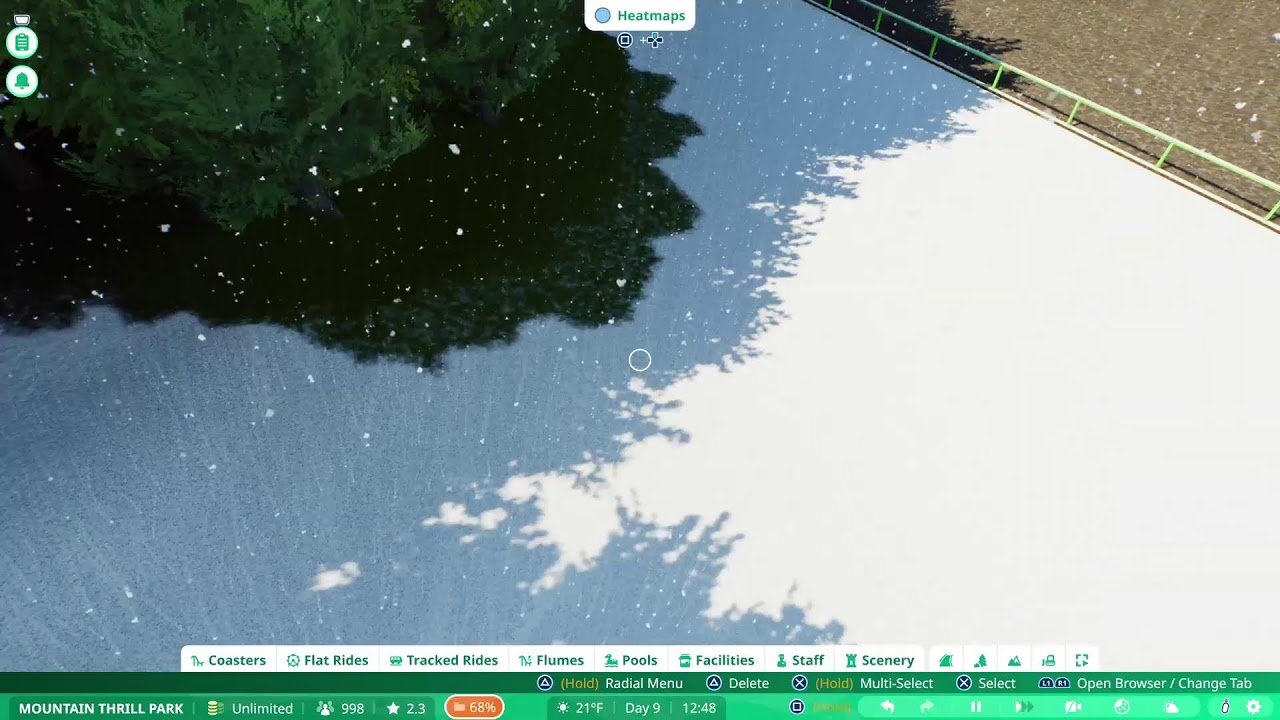
Task: View park rating 2.3 stars
Action: coord(406,708)
